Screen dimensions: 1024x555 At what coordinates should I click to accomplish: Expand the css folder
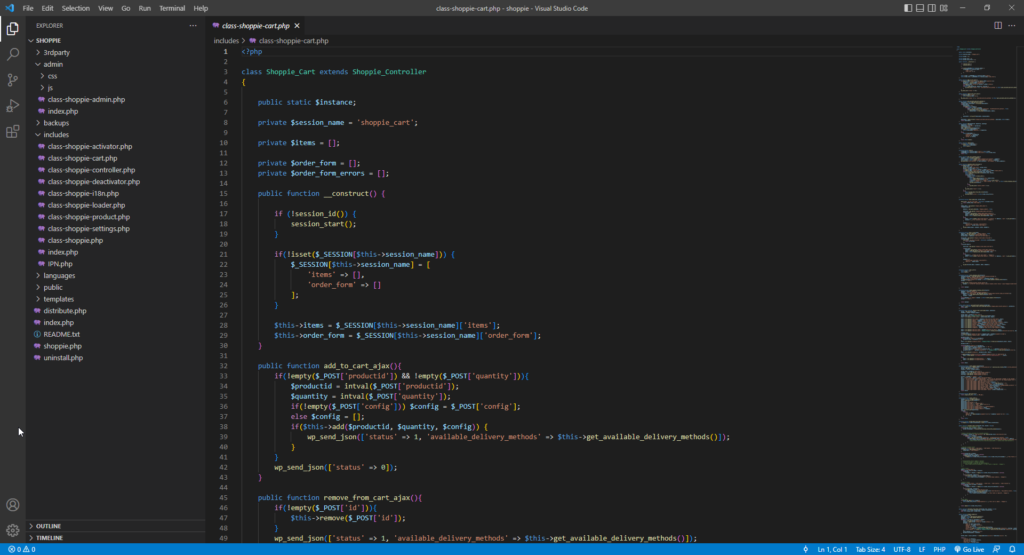click(116, 76)
